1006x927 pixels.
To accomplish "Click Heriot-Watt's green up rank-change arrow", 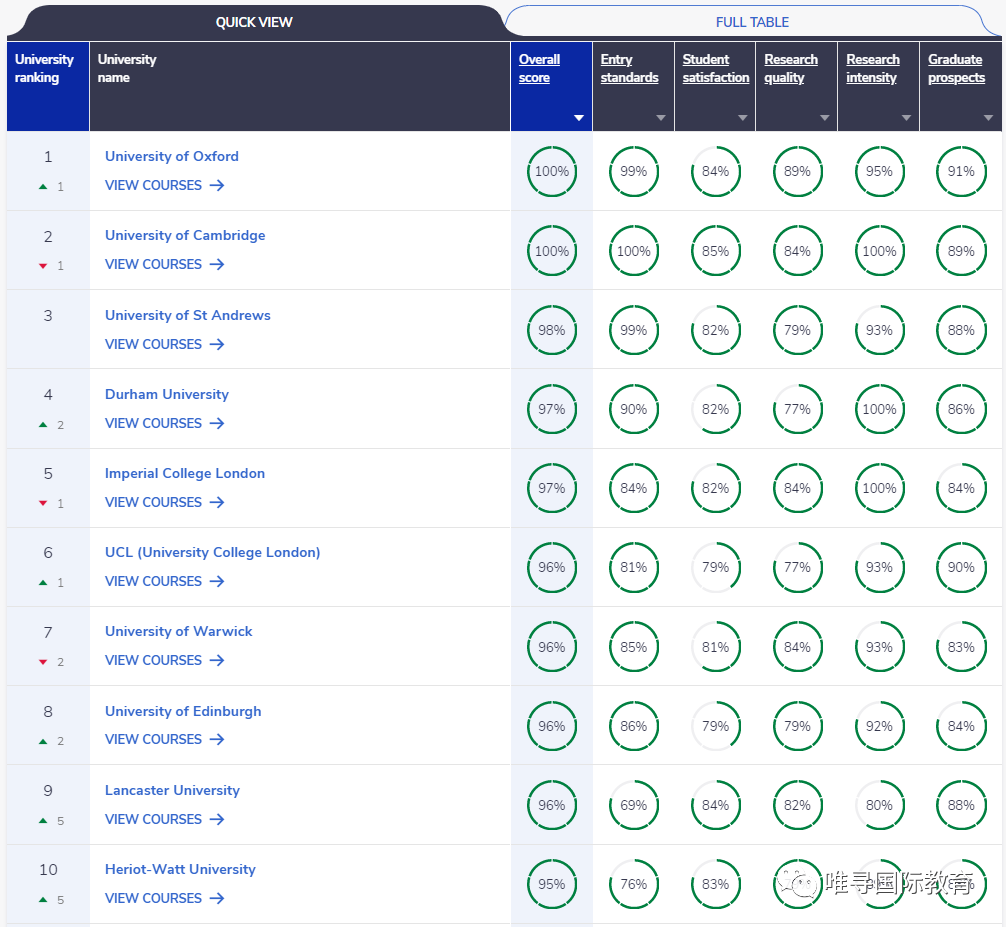I will click(43, 899).
